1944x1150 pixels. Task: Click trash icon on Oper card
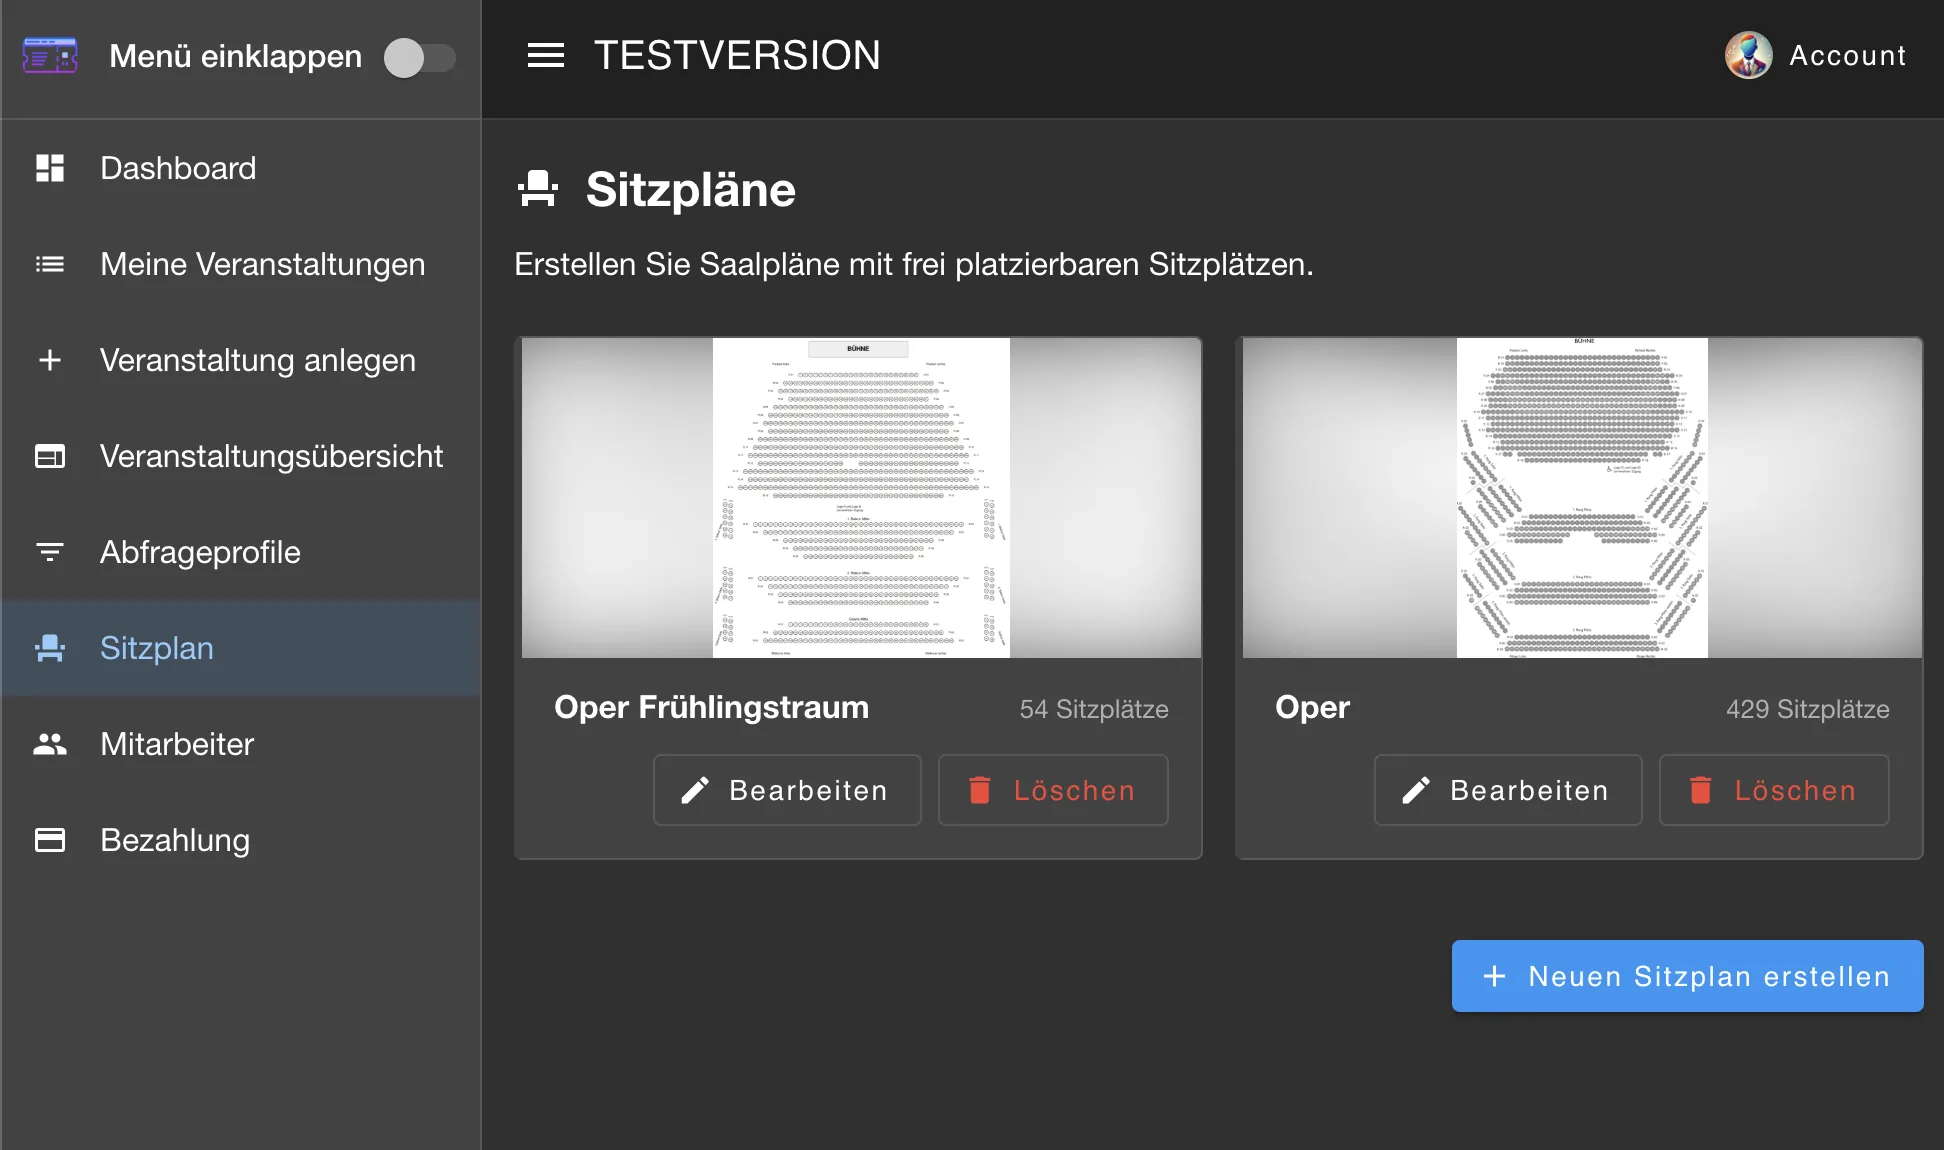tap(1701, 790)
